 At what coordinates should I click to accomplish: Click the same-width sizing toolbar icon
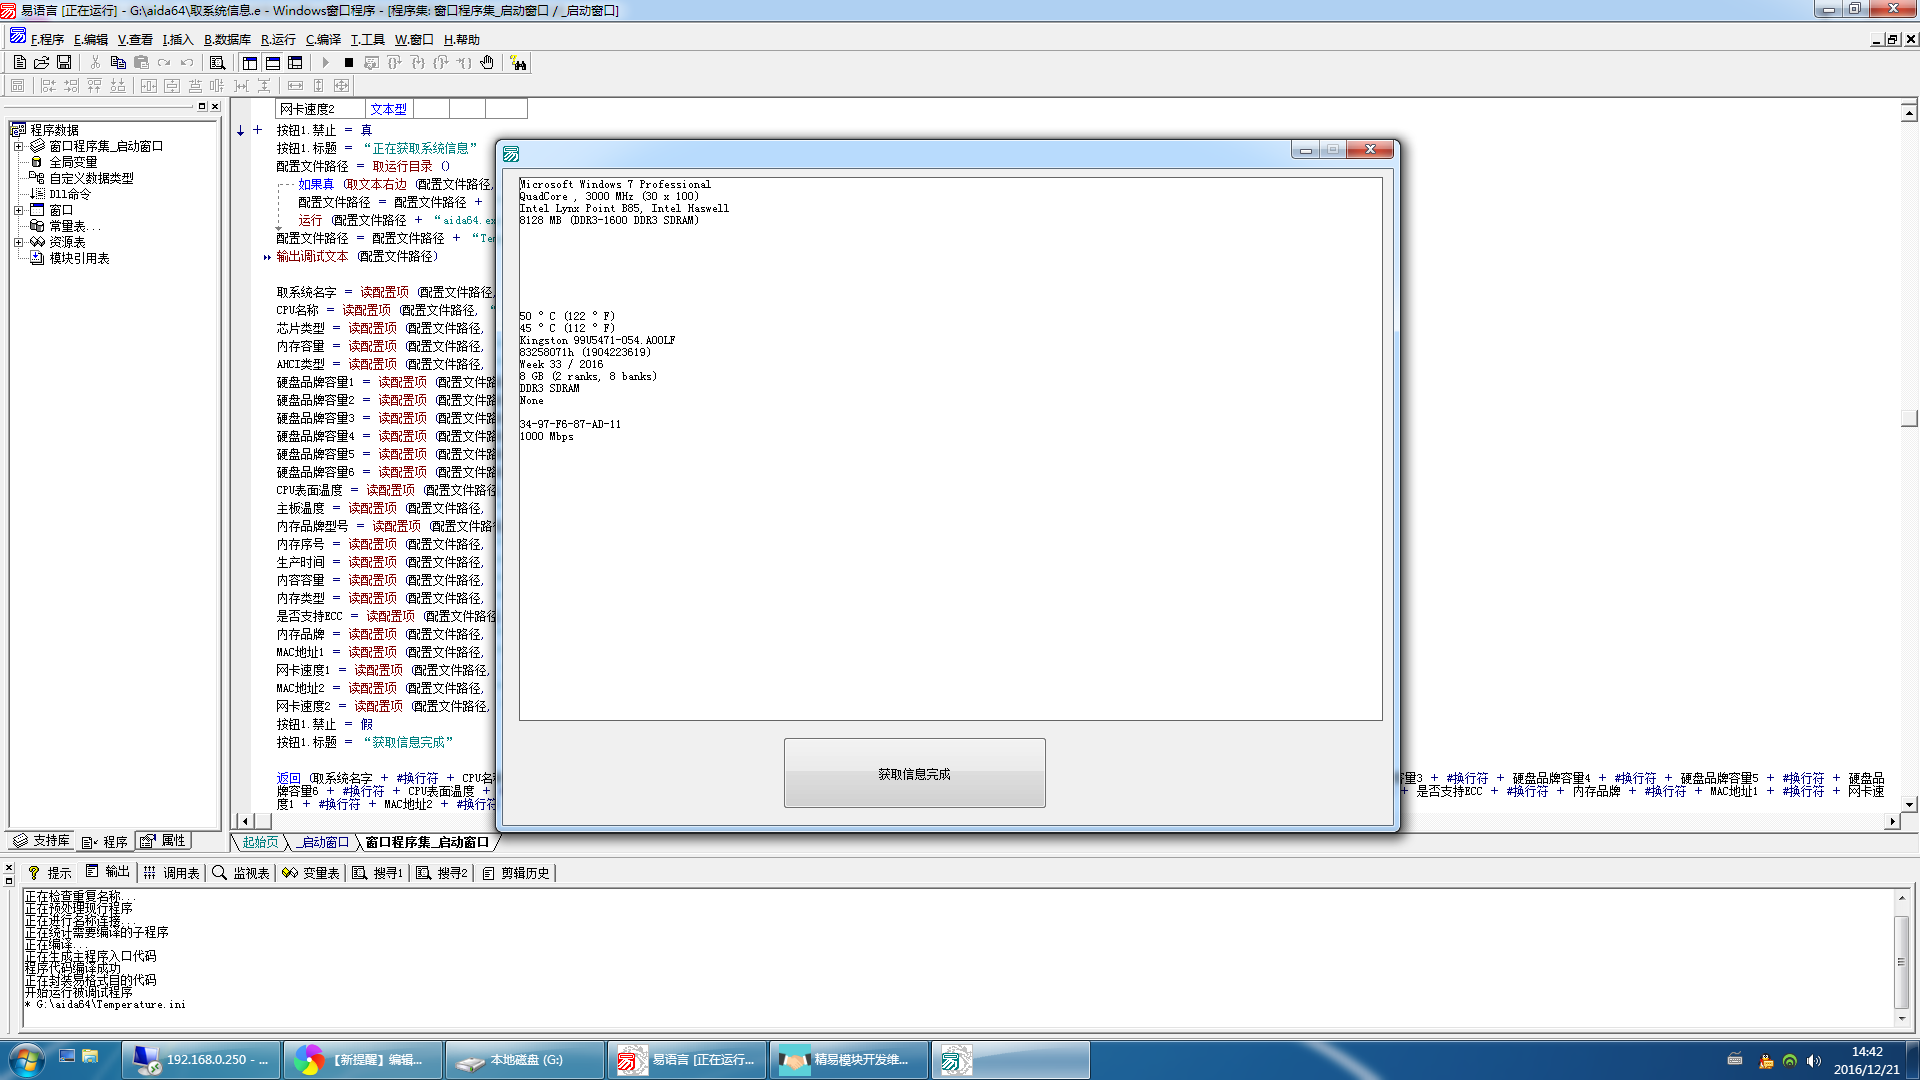295,86
